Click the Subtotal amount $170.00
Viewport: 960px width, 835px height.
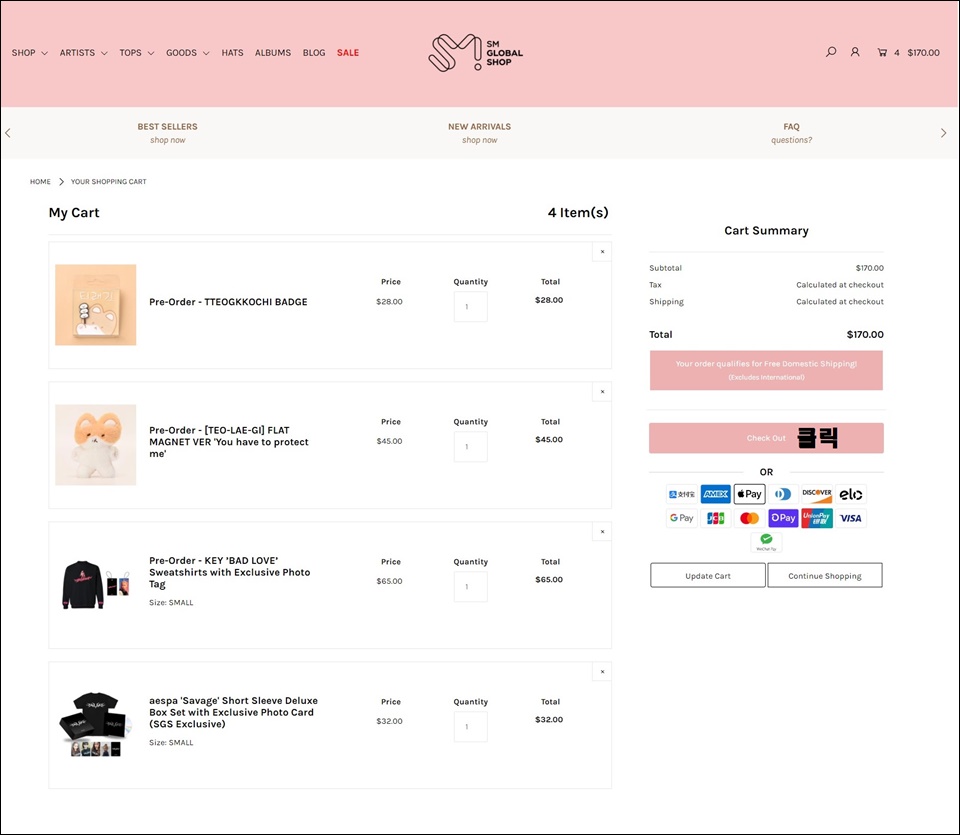click(x=869, y=268)
